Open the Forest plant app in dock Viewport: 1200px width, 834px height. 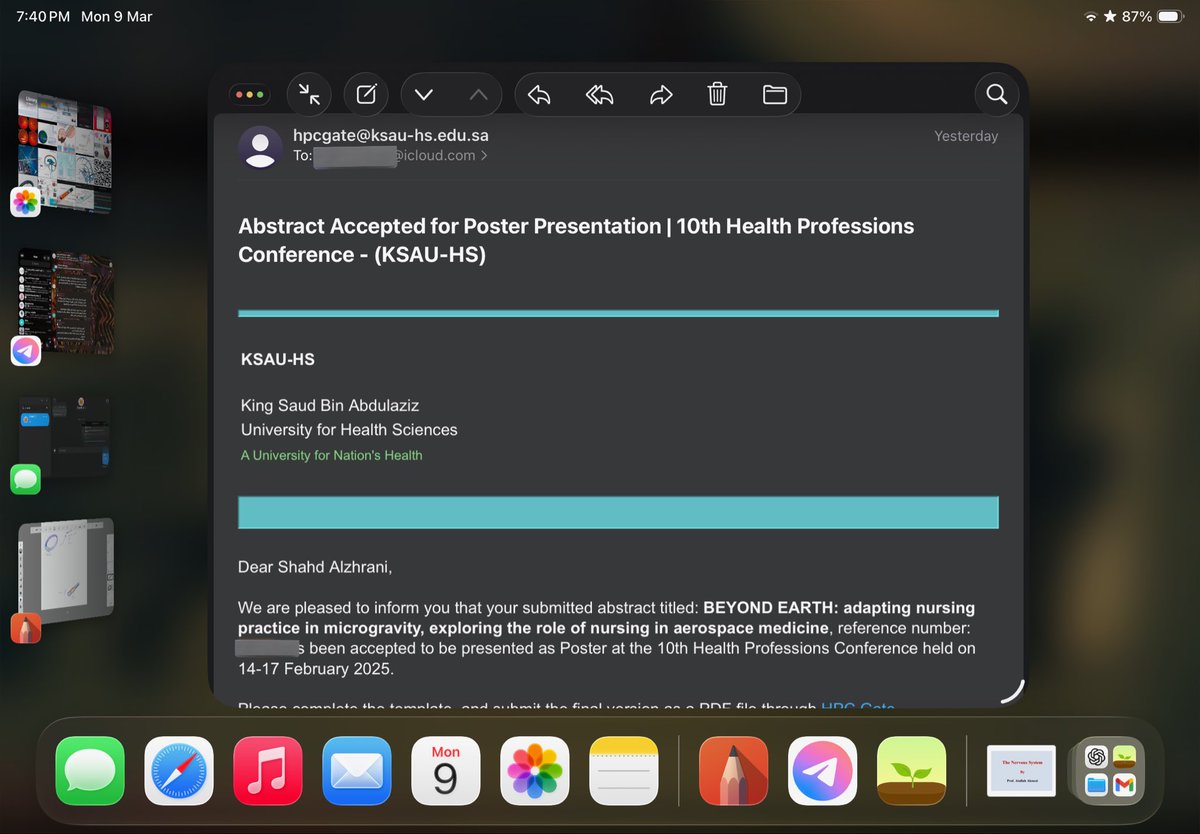[911, 771]
